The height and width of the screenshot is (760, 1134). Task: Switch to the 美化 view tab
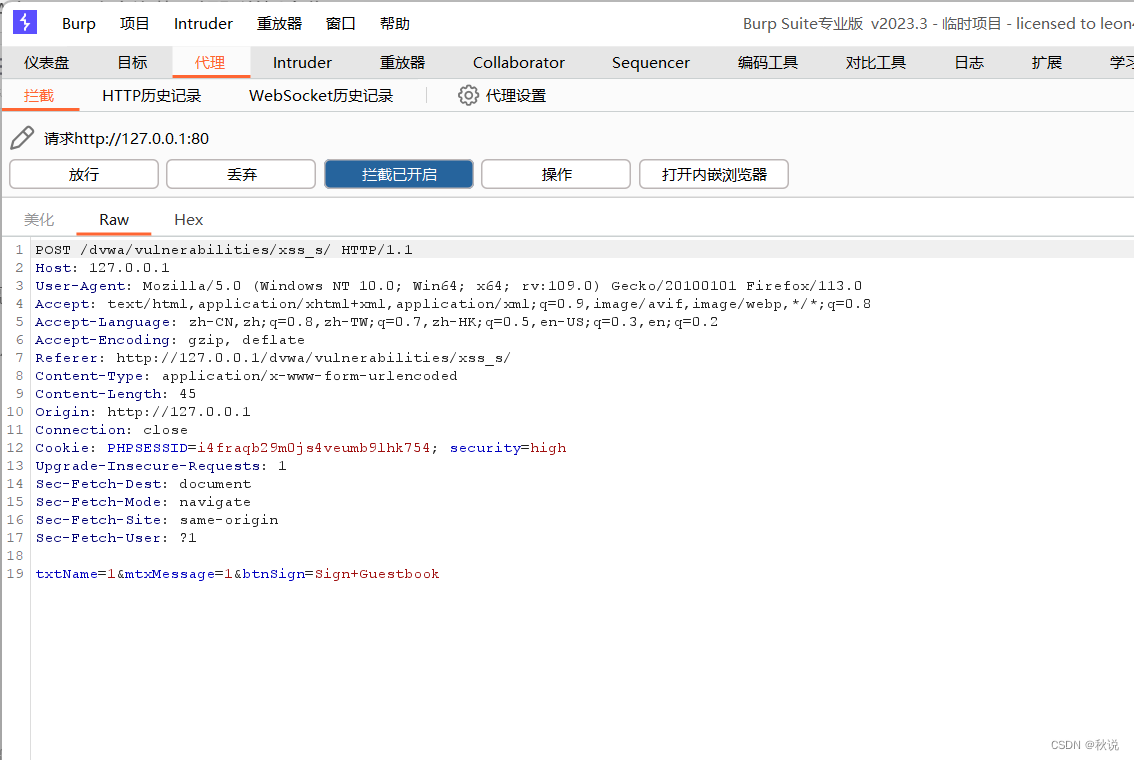tap(39, 220)
